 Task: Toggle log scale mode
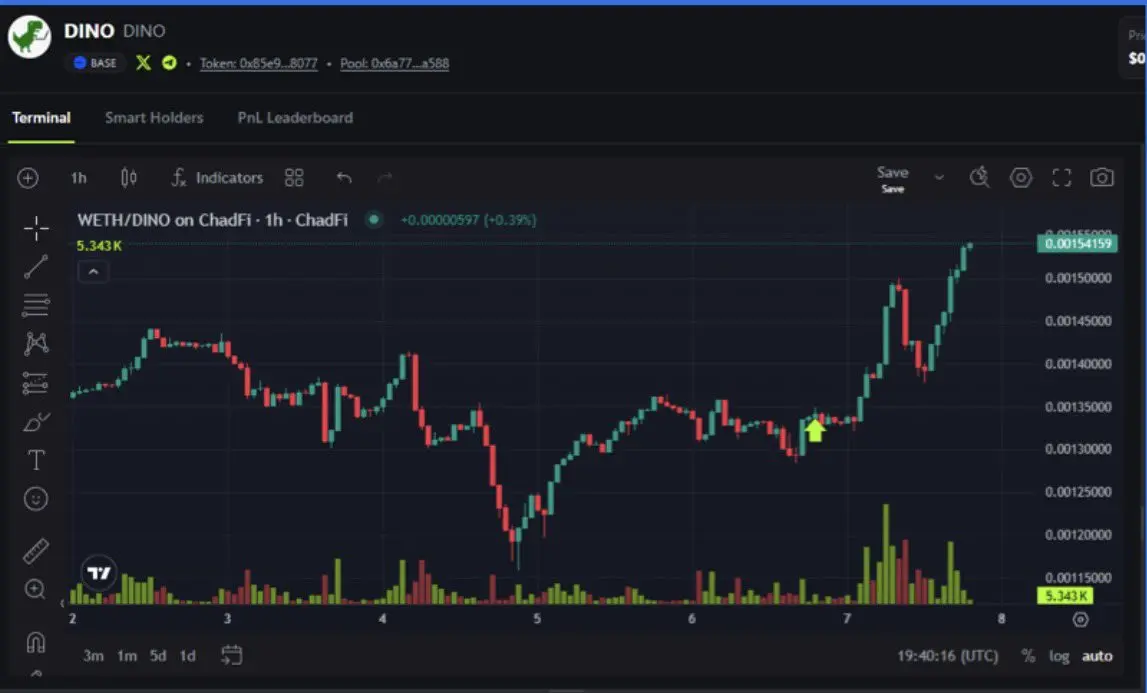pos(1058,656)
